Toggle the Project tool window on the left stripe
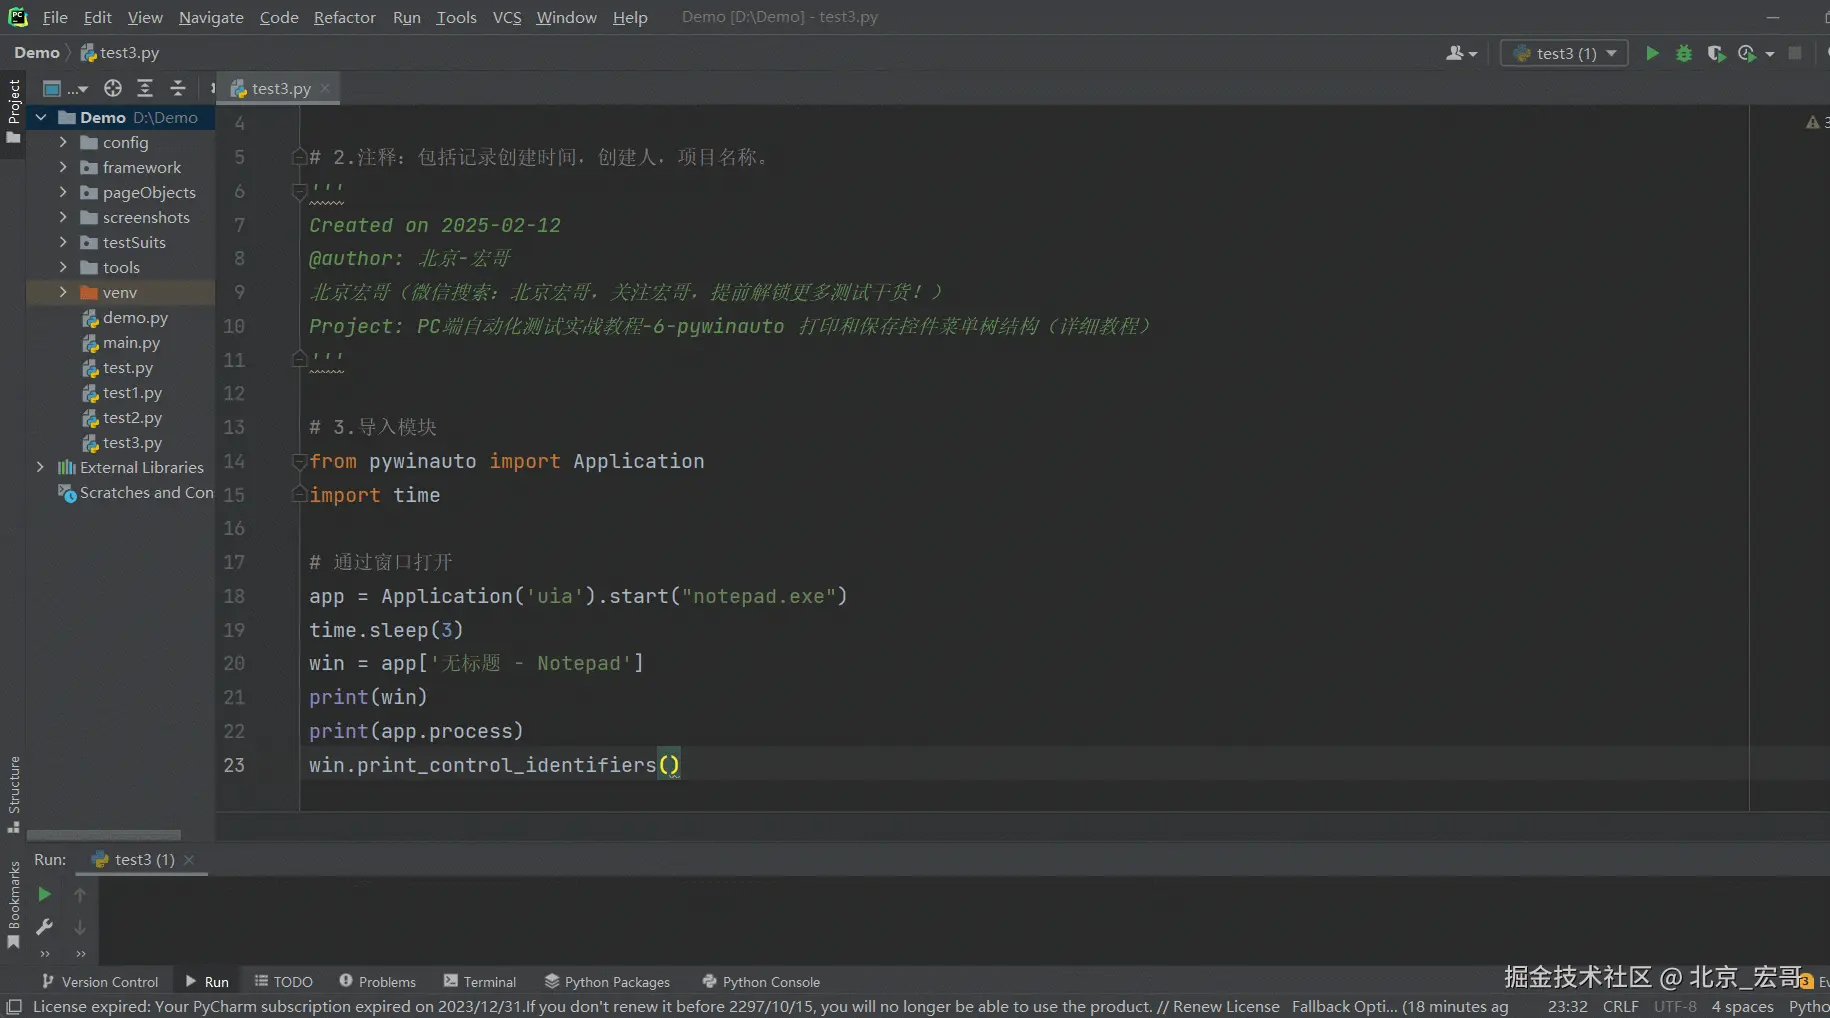1830x1018 pixels. (13, 109)
